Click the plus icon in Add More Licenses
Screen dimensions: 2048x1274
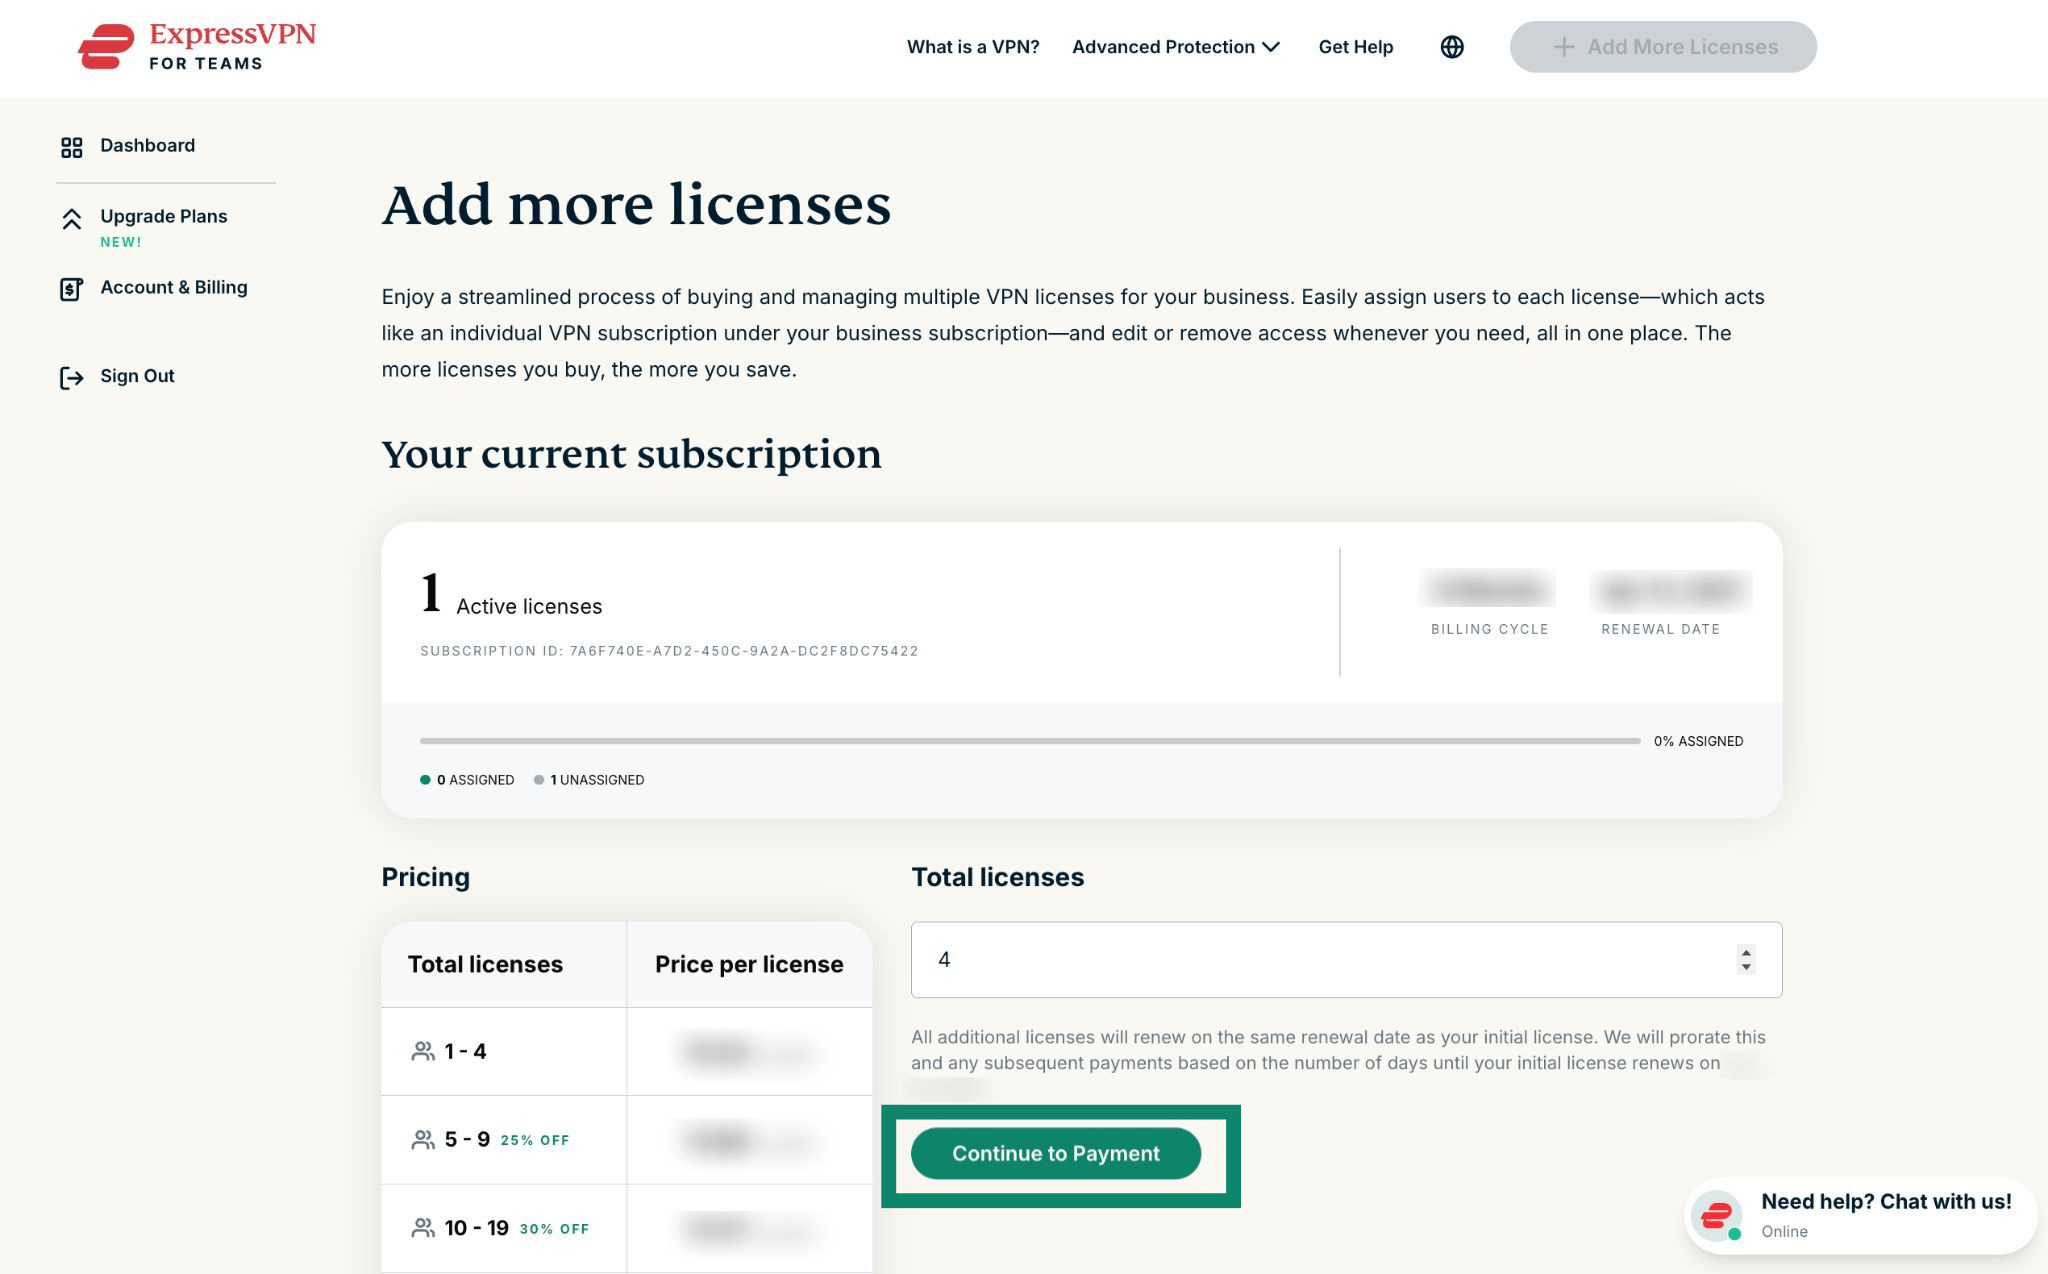click(x=1563, y=47)
